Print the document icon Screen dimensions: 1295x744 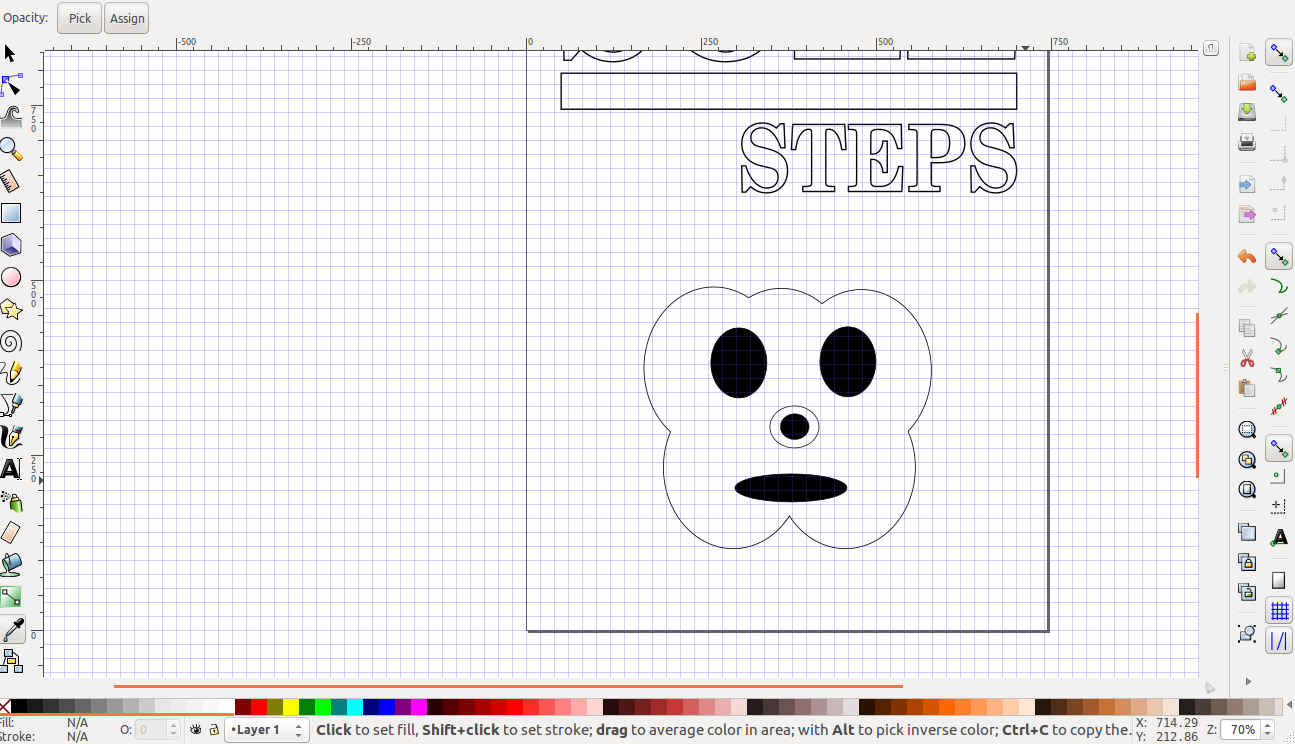(x=1247, y=143)
